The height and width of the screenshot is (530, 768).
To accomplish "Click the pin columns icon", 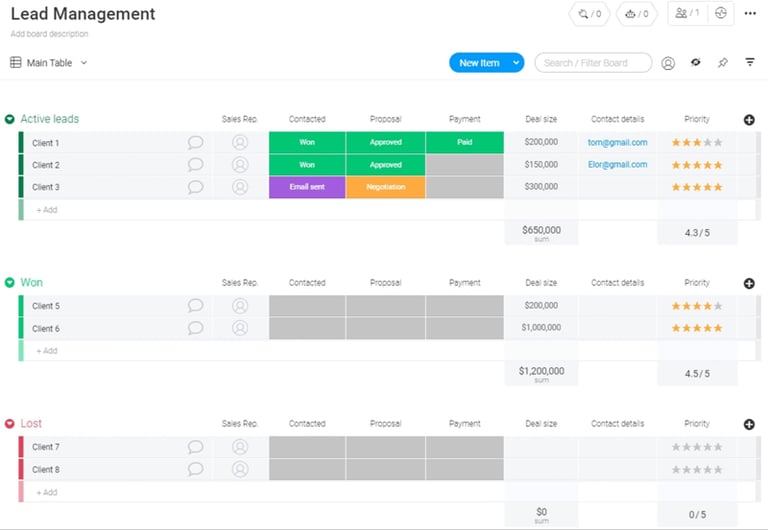I will 722,63.
